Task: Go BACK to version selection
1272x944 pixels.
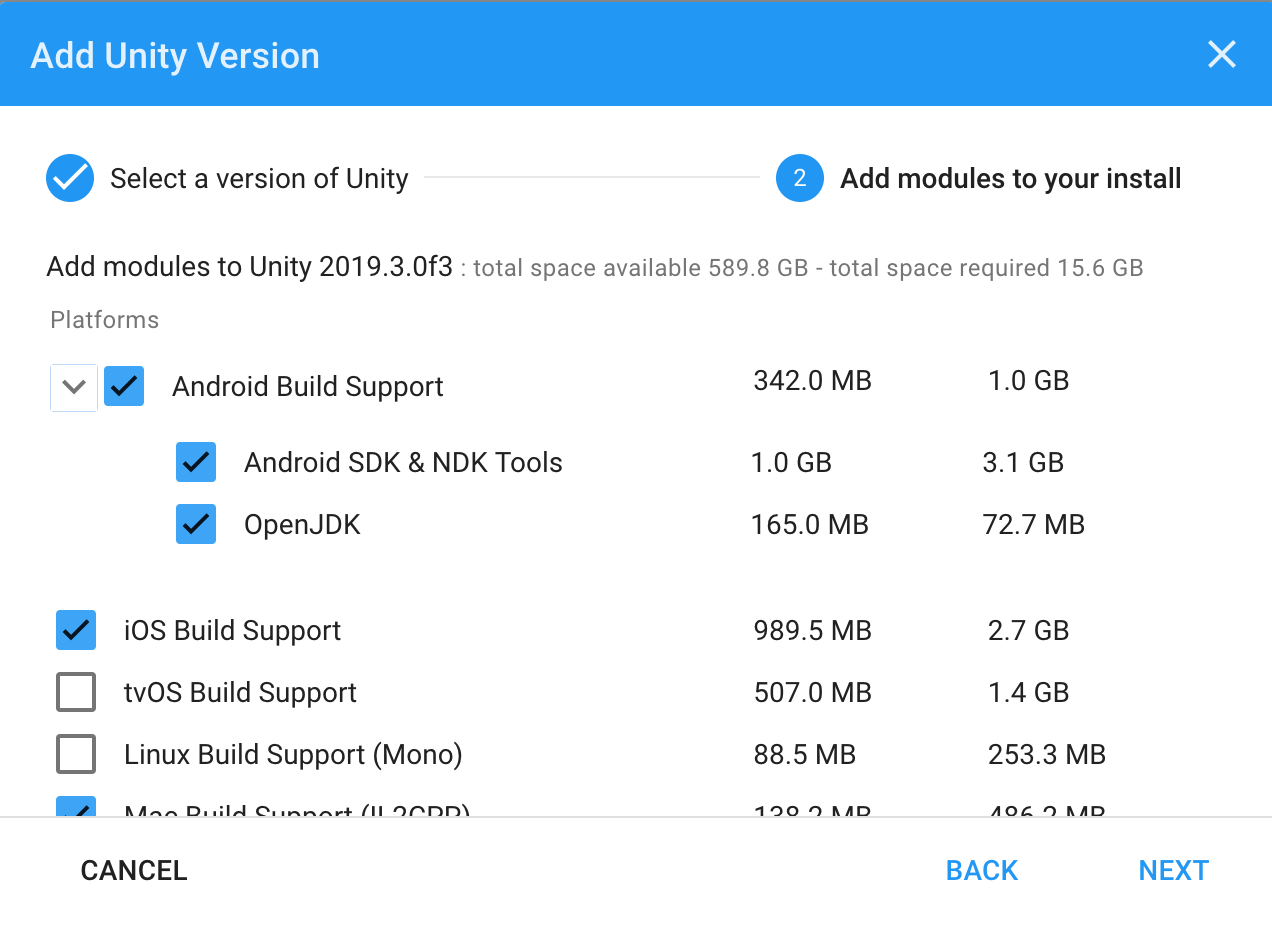Action: (x=981, y=870)
